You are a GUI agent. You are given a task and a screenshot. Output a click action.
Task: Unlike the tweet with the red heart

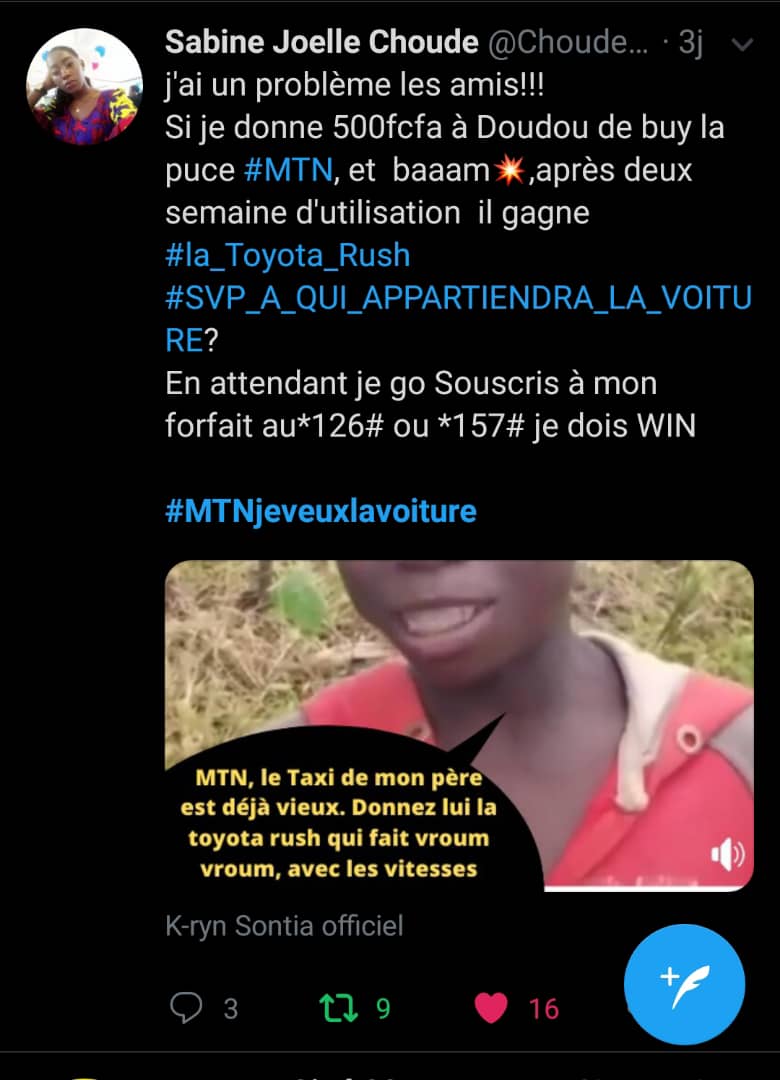tap(491, 1008)
